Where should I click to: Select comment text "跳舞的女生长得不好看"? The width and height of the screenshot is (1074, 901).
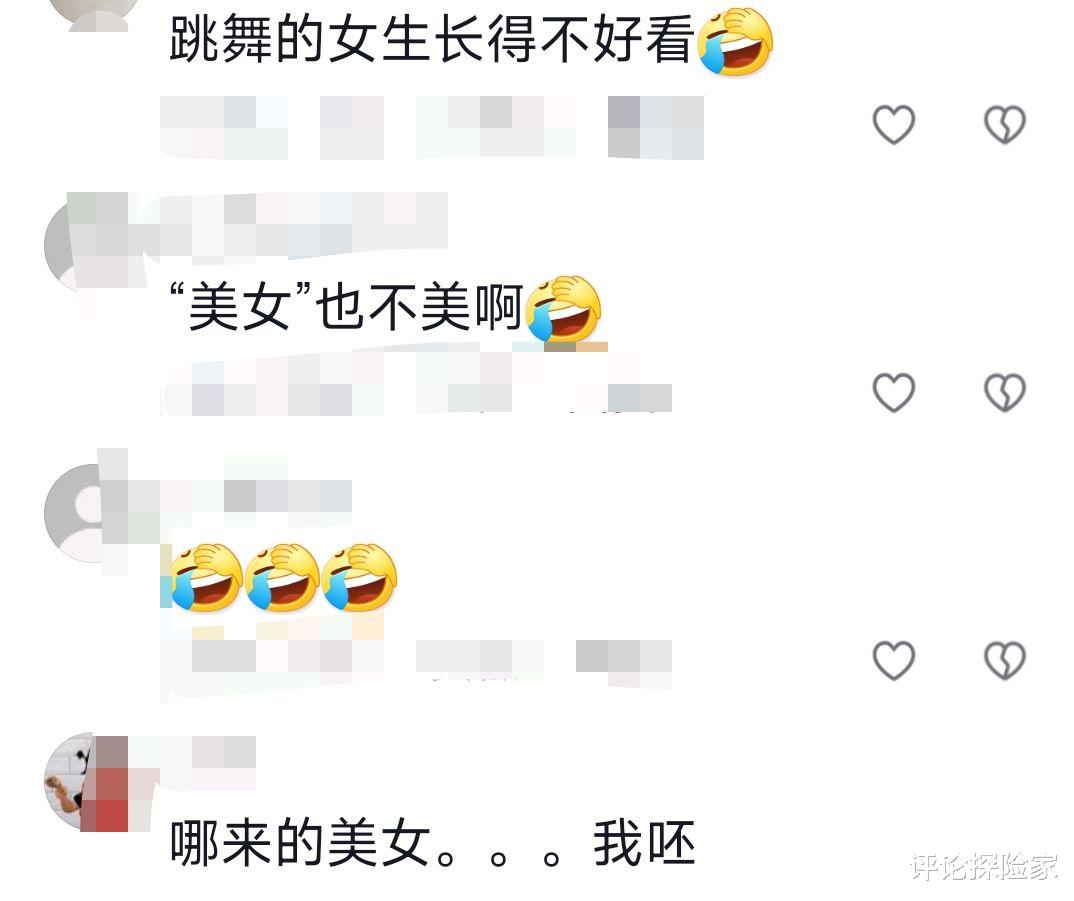click(x=432, y=40)
